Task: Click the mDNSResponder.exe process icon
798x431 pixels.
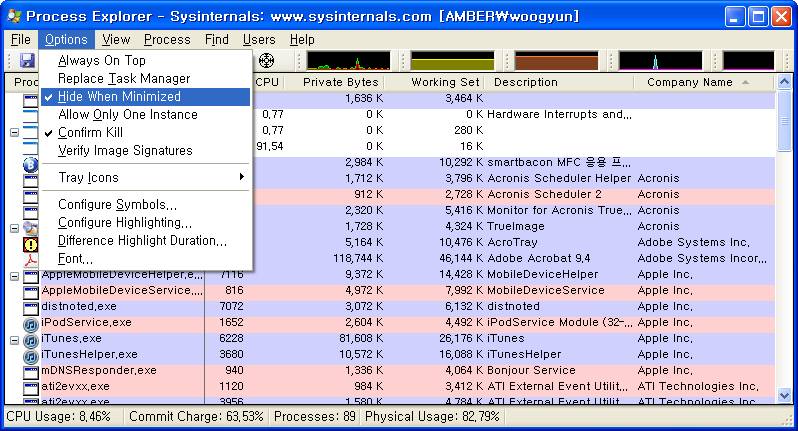Action: click(x=31, y=372)
